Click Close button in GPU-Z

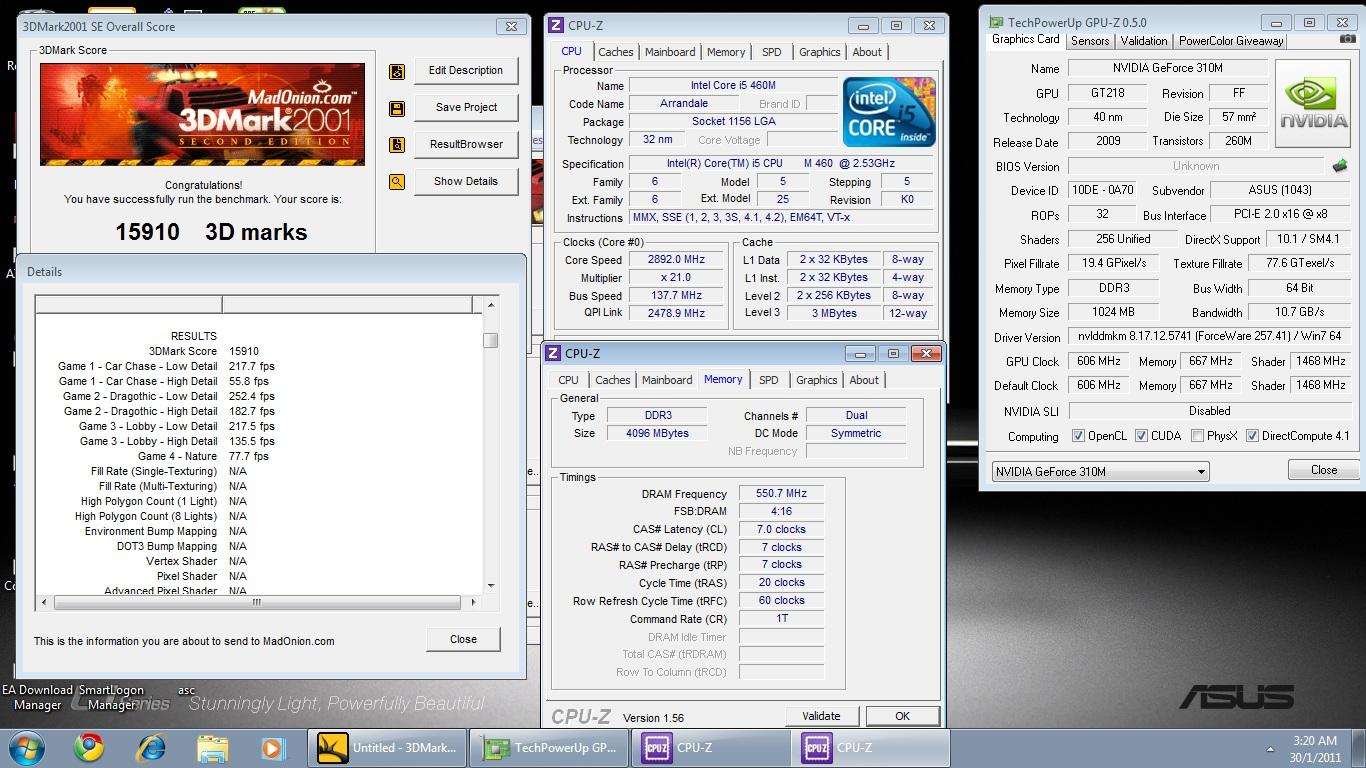[1324, 470]
